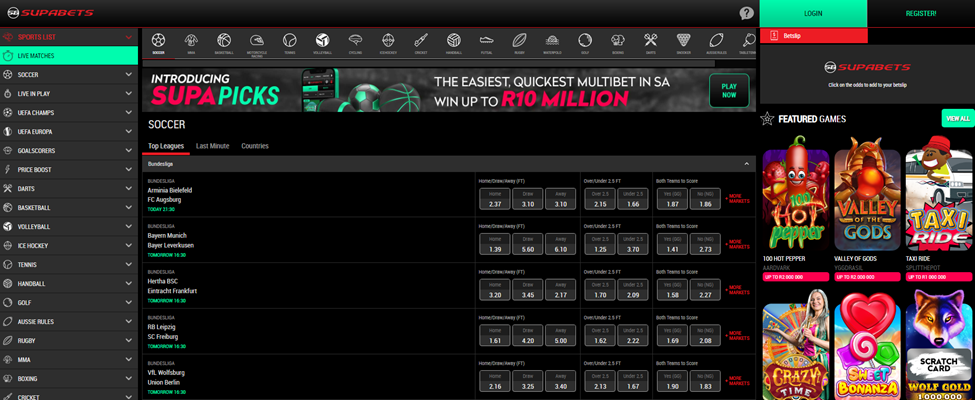Select Boxing gloves icon in top sports bar
This screenshot has height=400, width=975.
[x=617, y=40]
